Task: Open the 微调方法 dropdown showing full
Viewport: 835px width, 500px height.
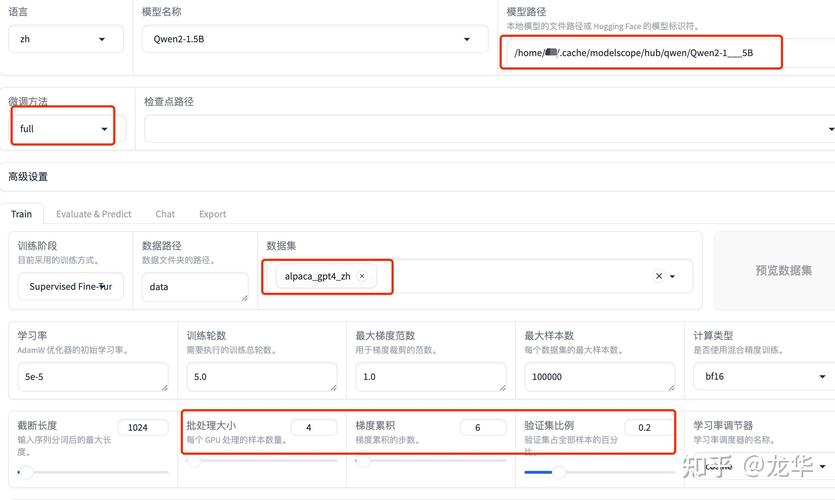Action: pos(67,128)
